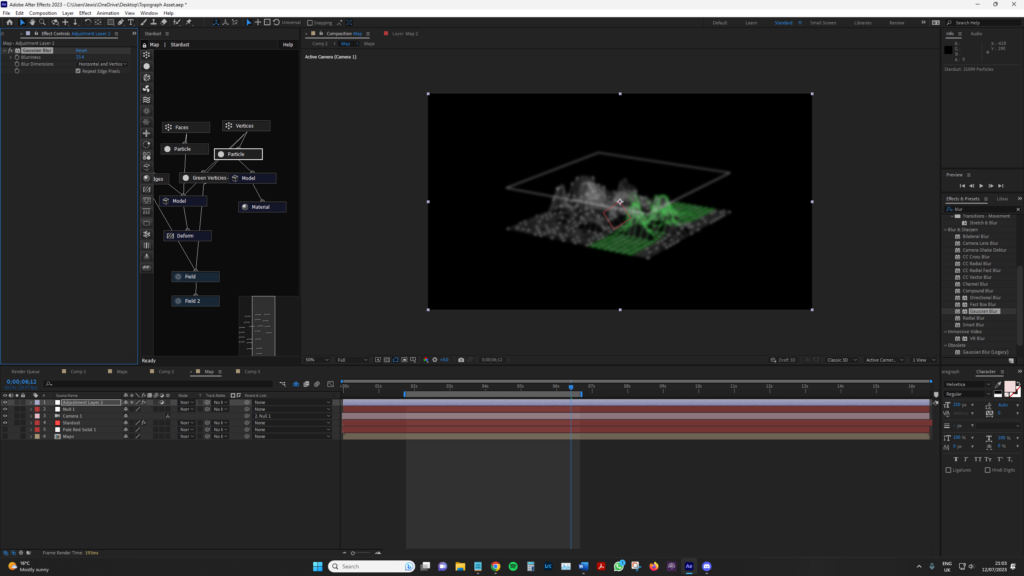
Task: Open the viewer resolution dropdown showing Full
Action: pyautogui.click(x=353, y=360)
